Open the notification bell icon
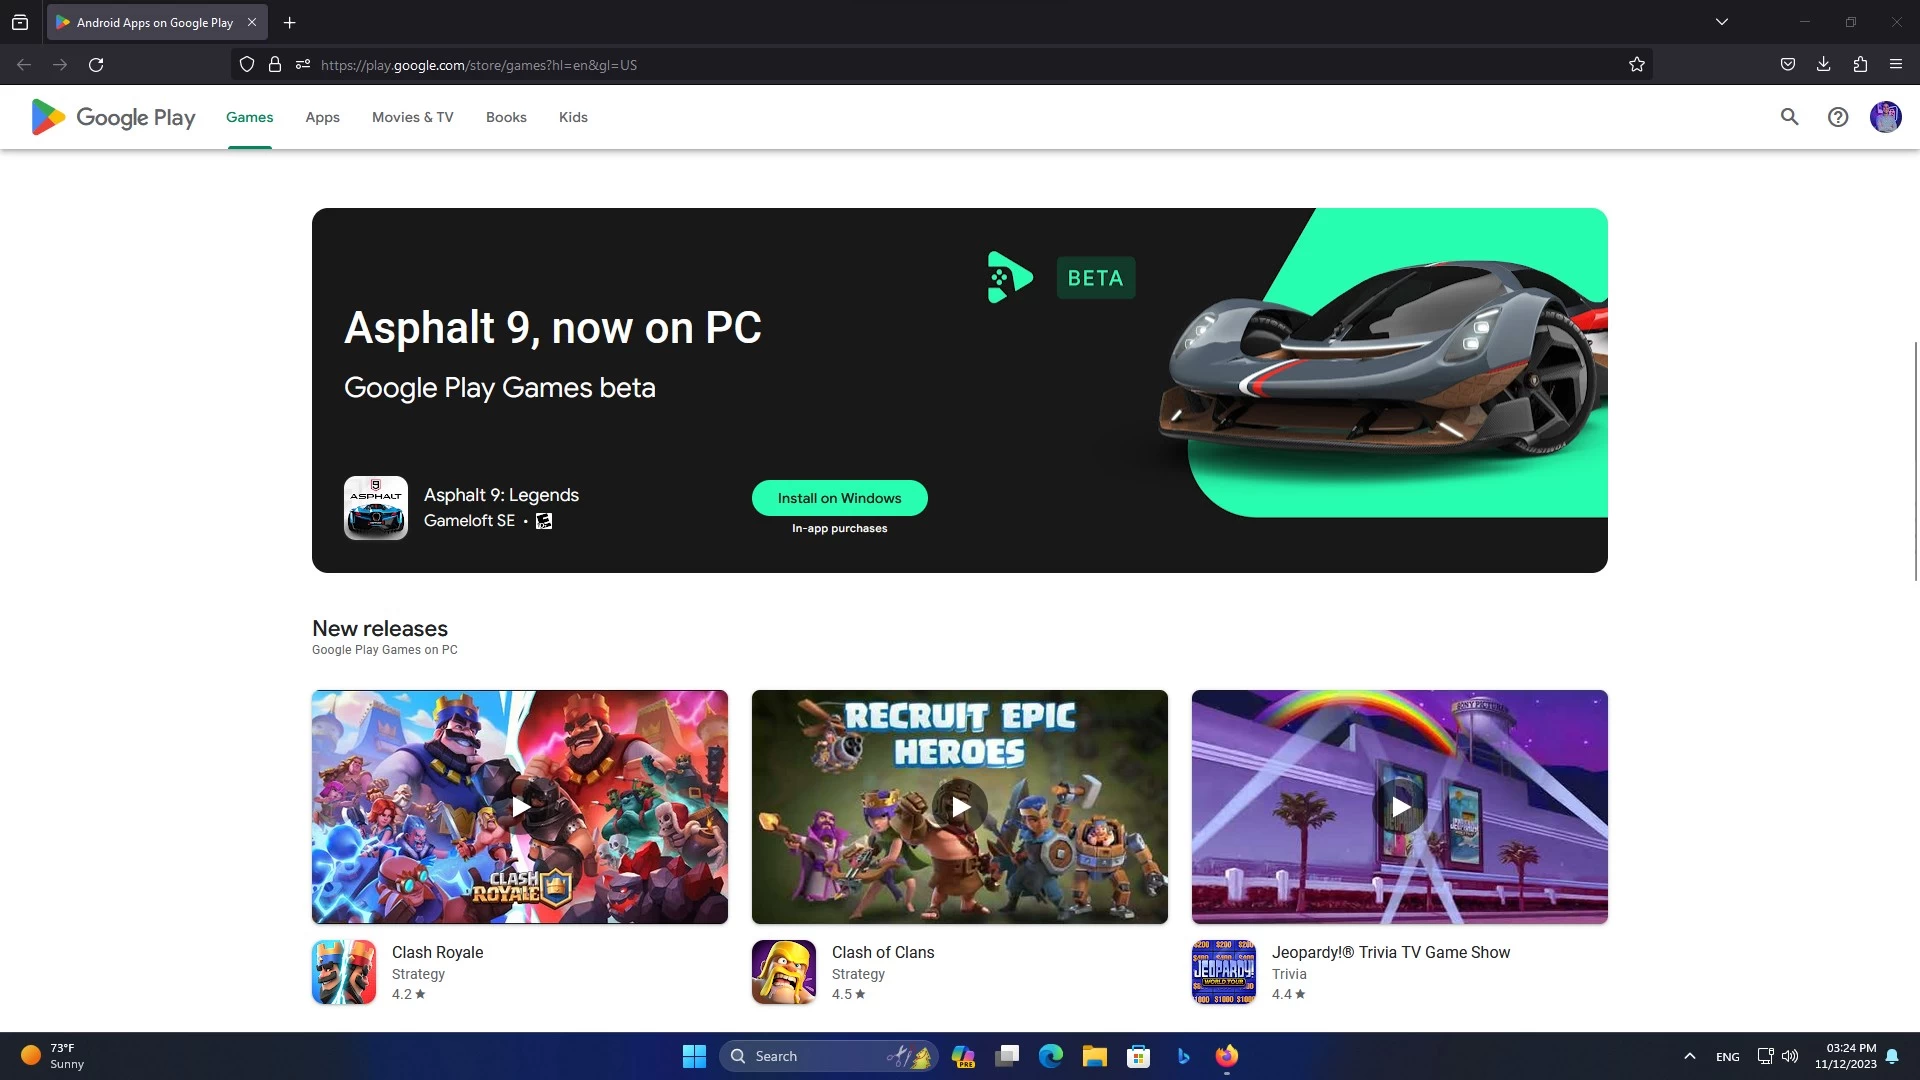 (x=1892, y=1056)
